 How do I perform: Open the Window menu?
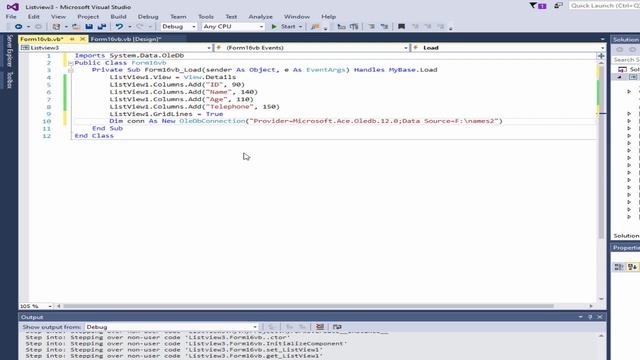tap(297, 17)
